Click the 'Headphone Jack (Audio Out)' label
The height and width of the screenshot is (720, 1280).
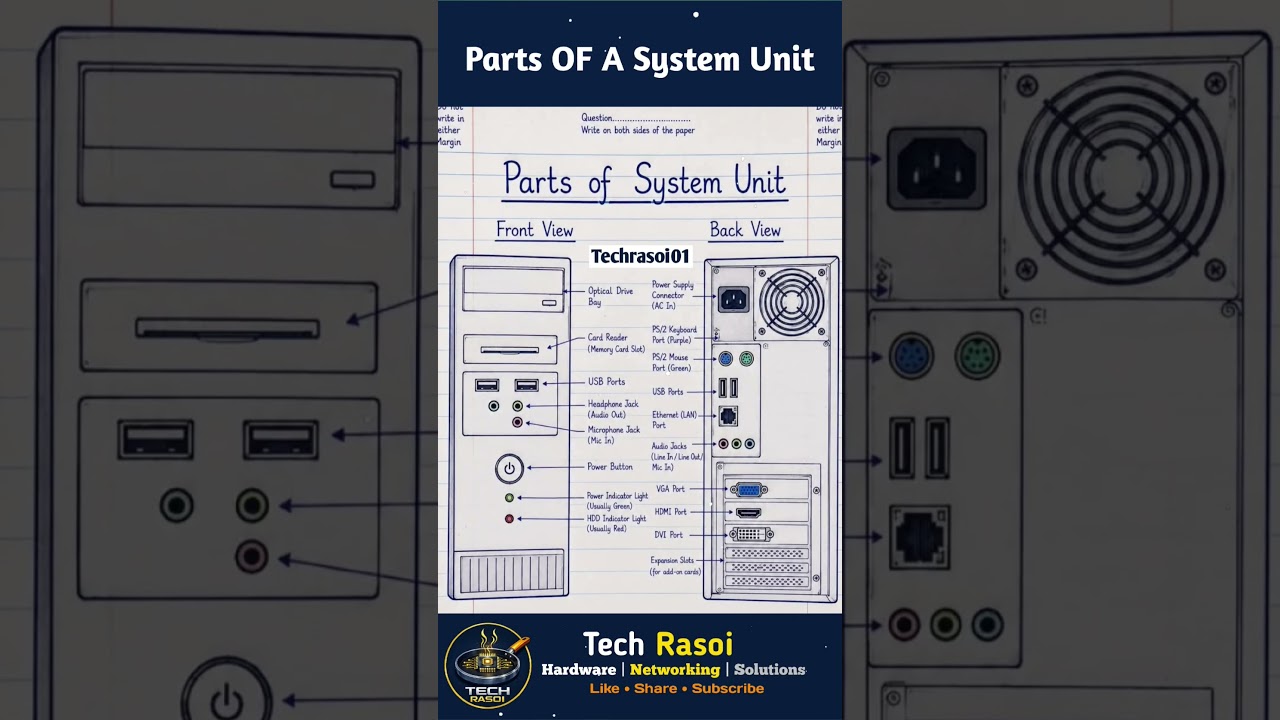click(613, 409)
